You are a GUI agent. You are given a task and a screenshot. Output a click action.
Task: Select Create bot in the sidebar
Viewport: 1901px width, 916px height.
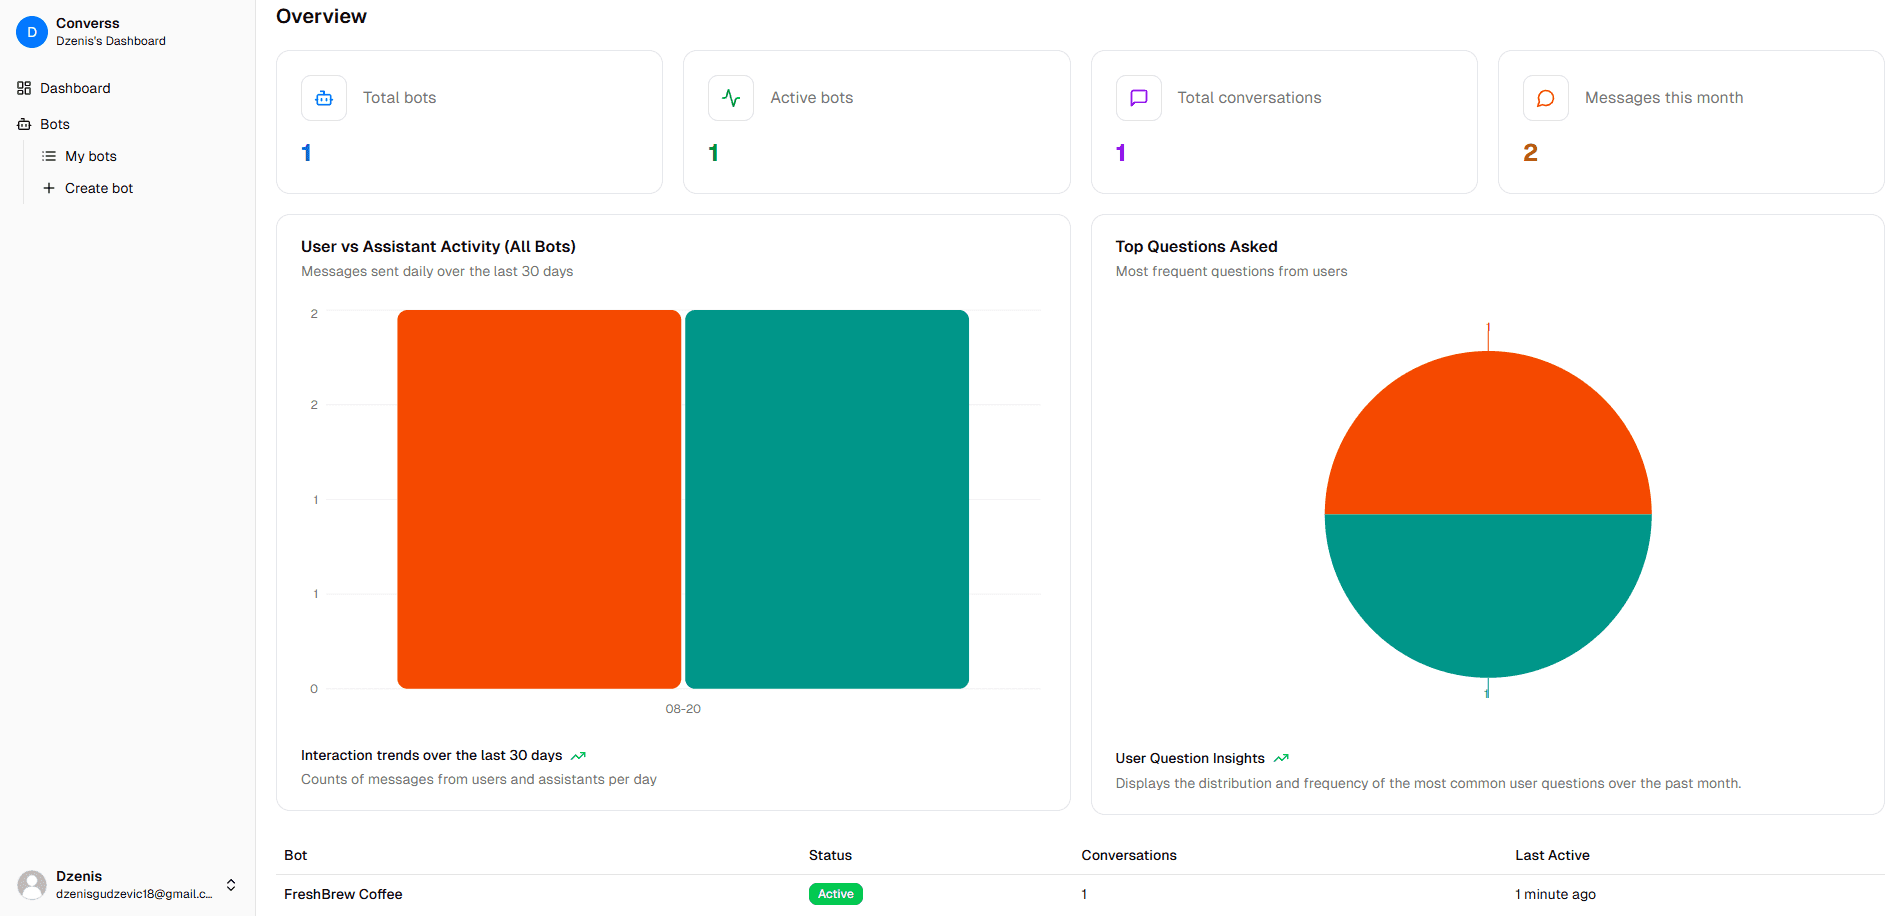[98, 188]
